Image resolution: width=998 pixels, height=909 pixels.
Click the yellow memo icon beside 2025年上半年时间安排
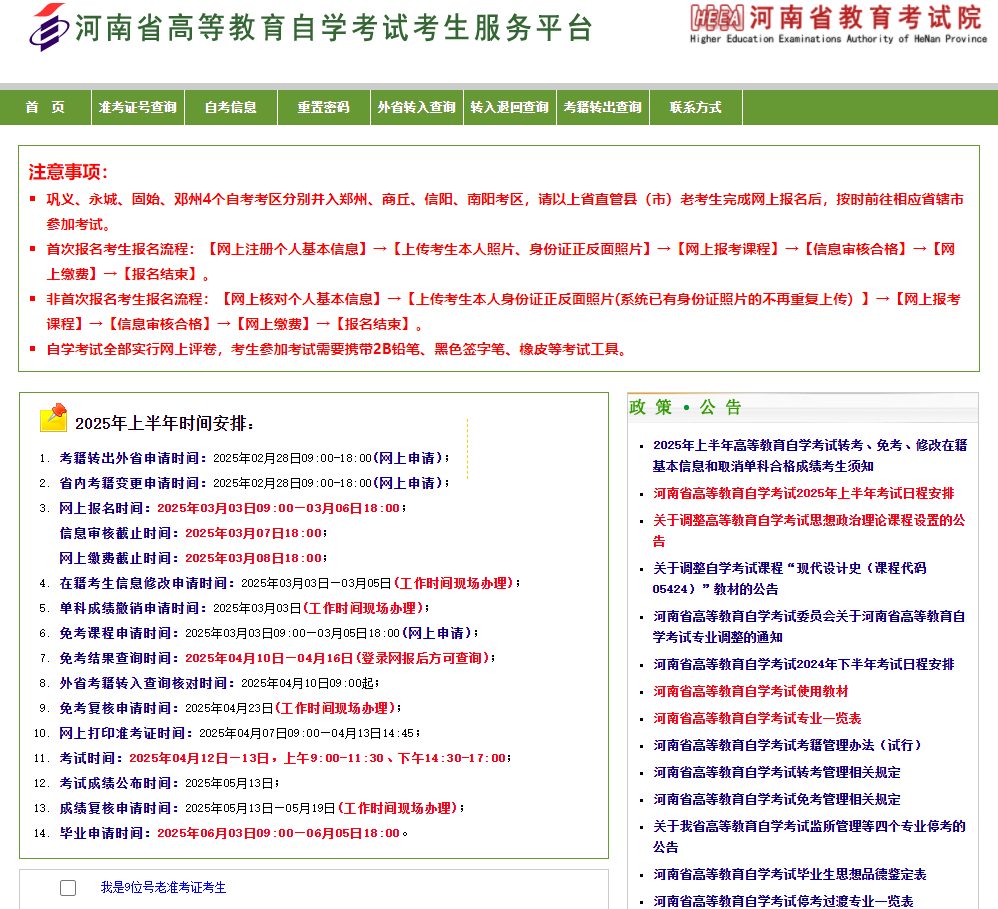click(56, 419)
